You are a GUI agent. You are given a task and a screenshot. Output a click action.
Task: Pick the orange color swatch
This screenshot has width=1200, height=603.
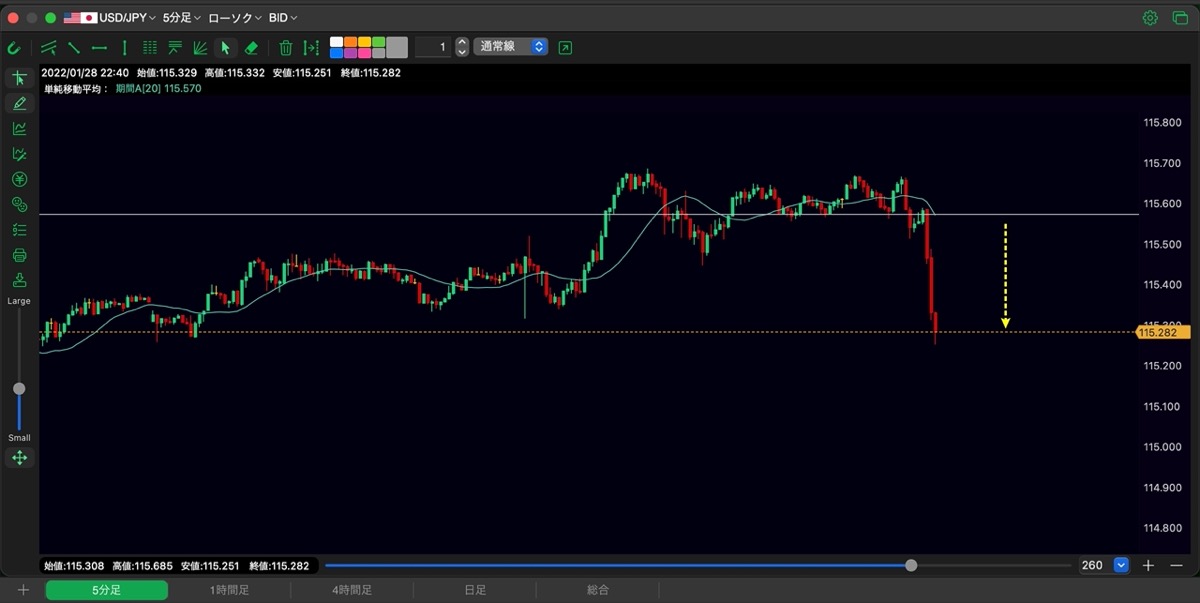(x=351, y=42)
